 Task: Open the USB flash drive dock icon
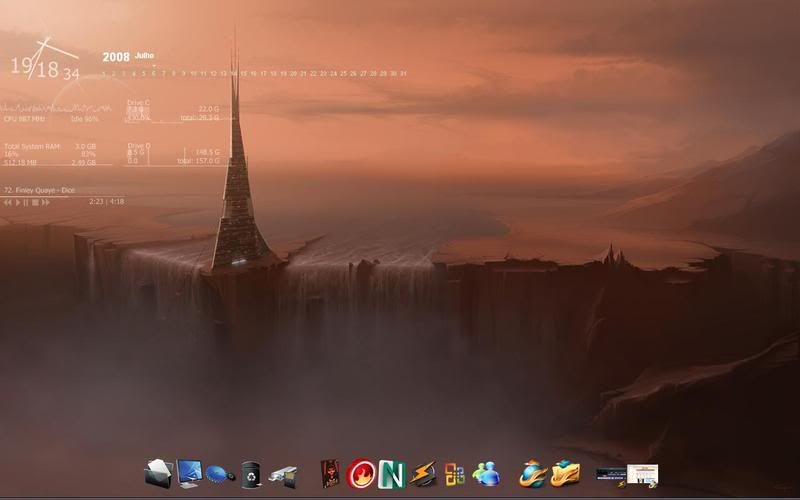click(283, 477)
